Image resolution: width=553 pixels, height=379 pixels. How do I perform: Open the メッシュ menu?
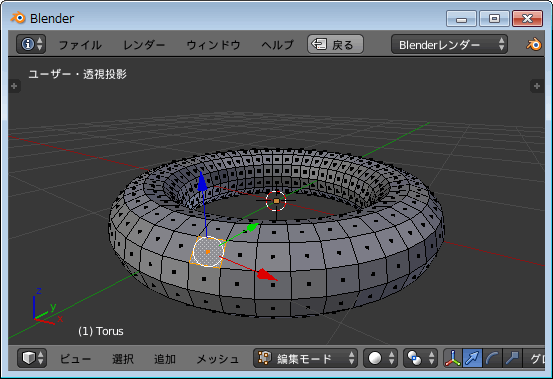tap(218, 359)
